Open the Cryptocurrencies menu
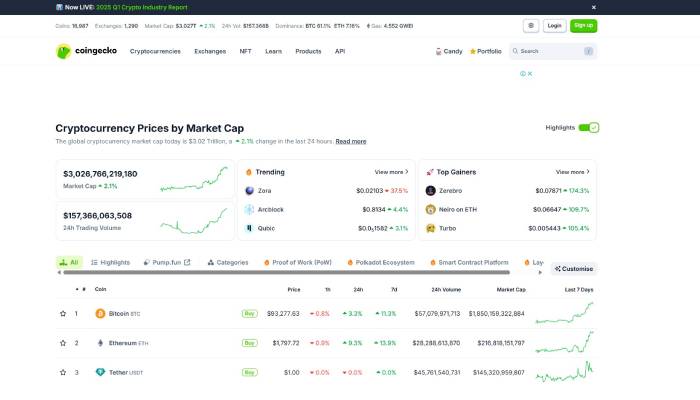This screenshot has height=400, width=700. (x=155, y=51)
